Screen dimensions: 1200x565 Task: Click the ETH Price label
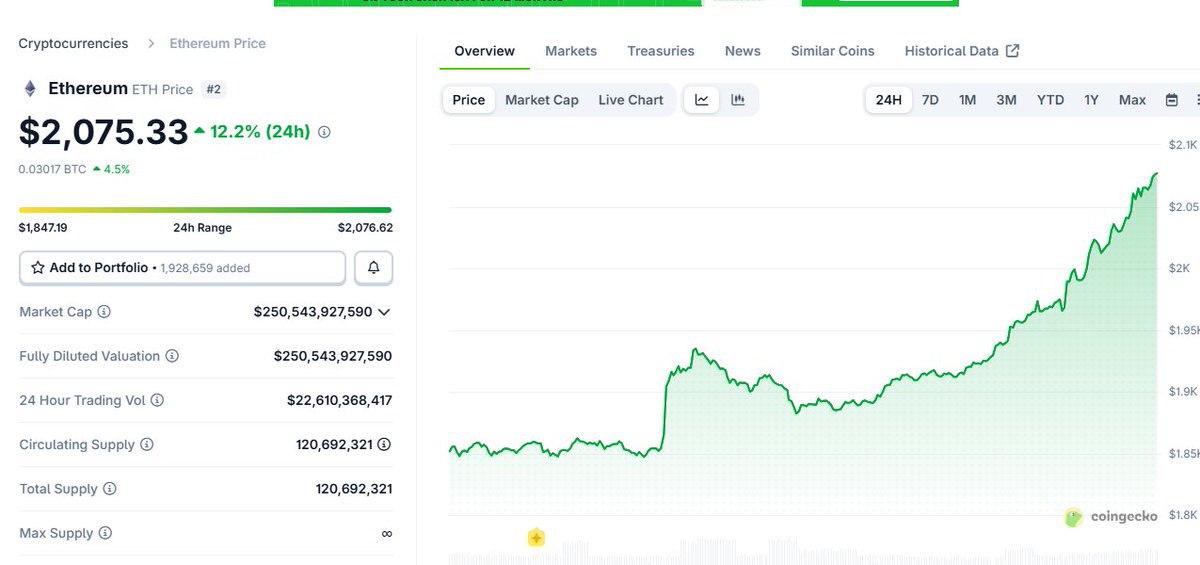click(163, 89)
